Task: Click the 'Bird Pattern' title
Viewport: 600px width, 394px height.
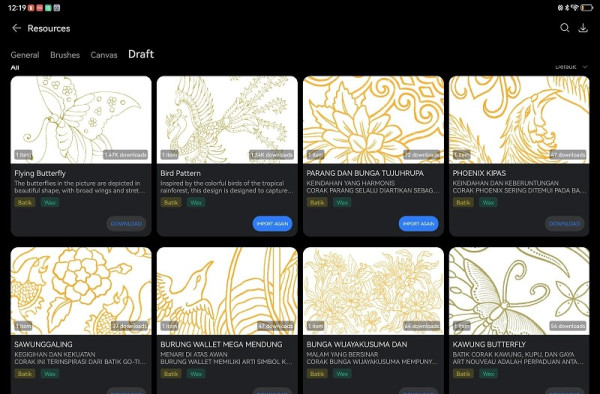Action: tap(181, 173)
